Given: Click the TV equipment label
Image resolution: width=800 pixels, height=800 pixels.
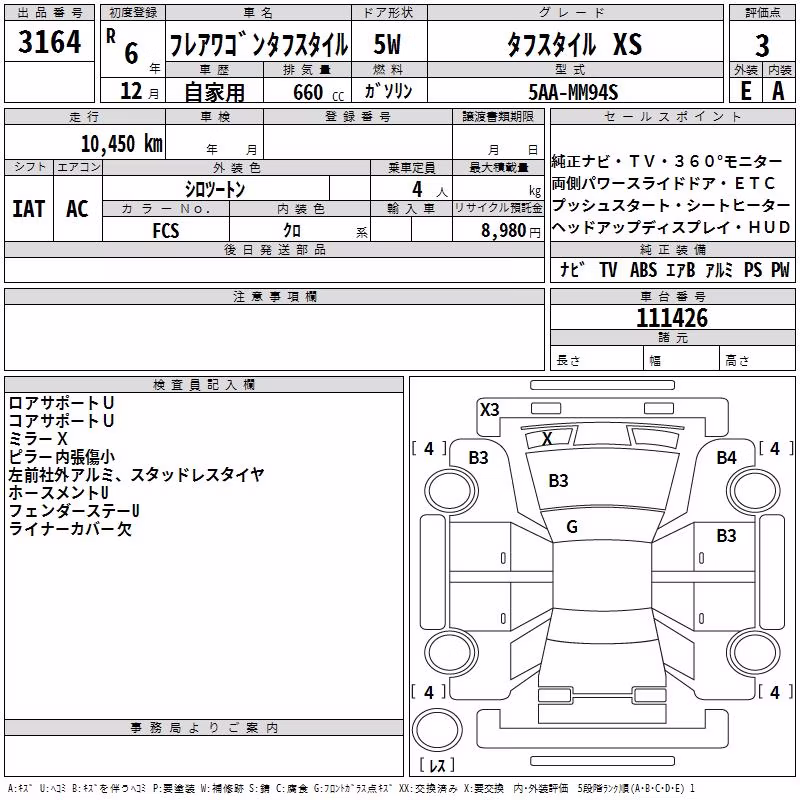Looking at the screenshot, I should (608, 269).
